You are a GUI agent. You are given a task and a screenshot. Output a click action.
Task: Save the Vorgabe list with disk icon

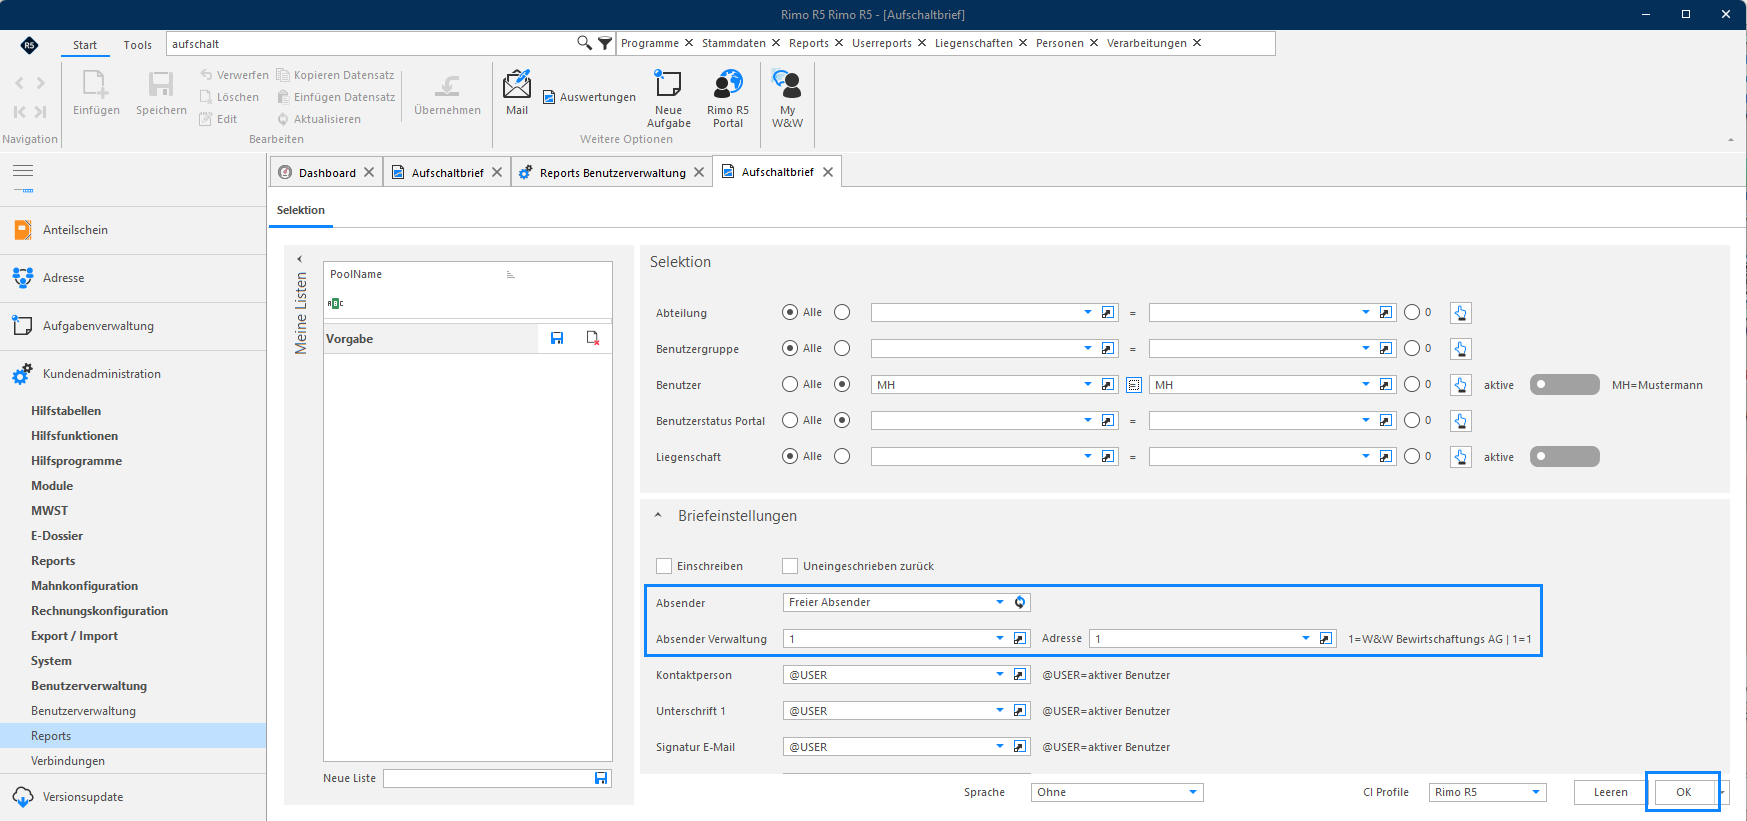click(557, 339)
